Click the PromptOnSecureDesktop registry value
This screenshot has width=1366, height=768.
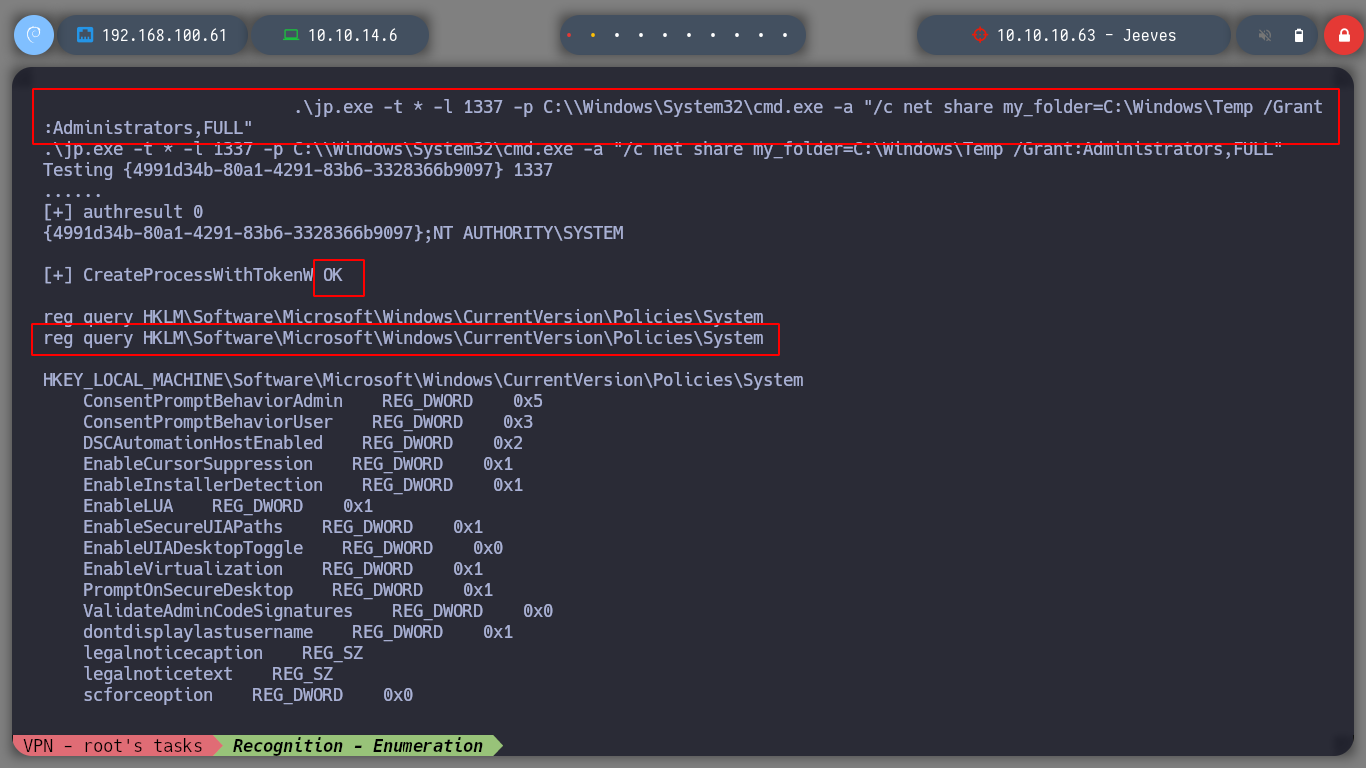(288, 590)
